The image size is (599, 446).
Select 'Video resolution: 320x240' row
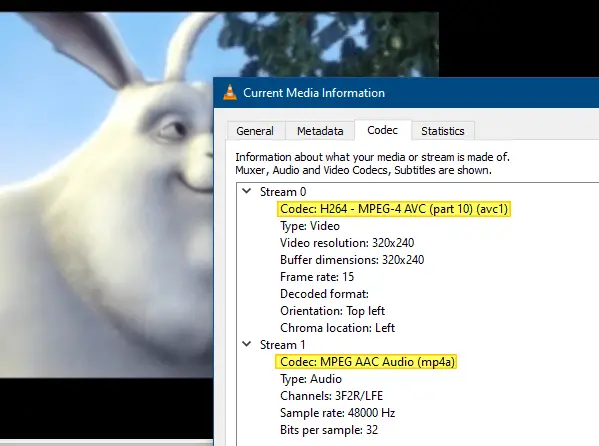tap(347, 243)
